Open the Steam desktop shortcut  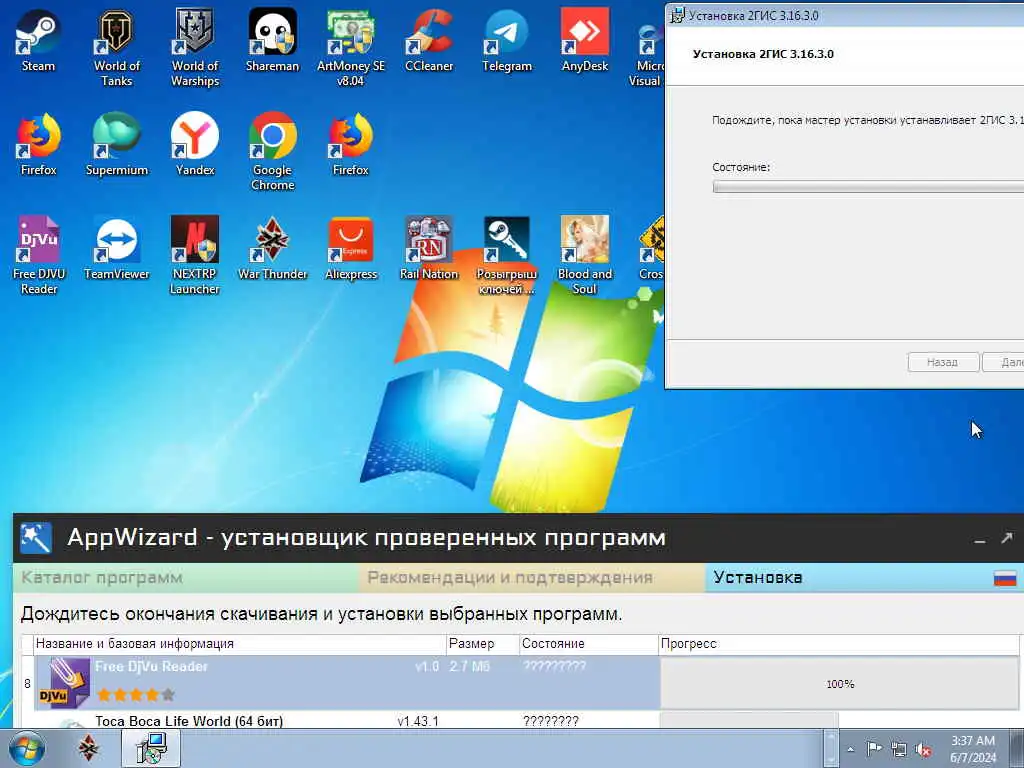[38, 40]
